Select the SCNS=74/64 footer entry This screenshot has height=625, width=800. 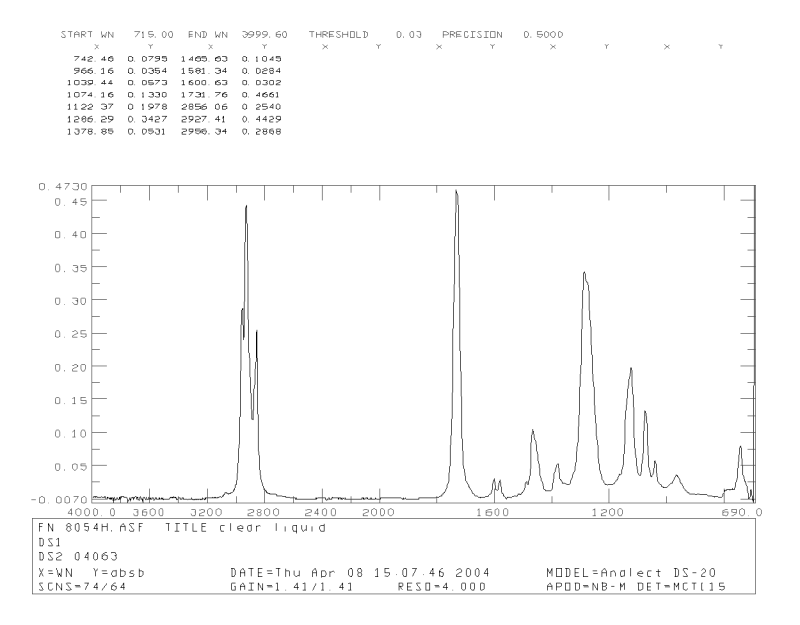pyautogui.click(x=82, y=587)
